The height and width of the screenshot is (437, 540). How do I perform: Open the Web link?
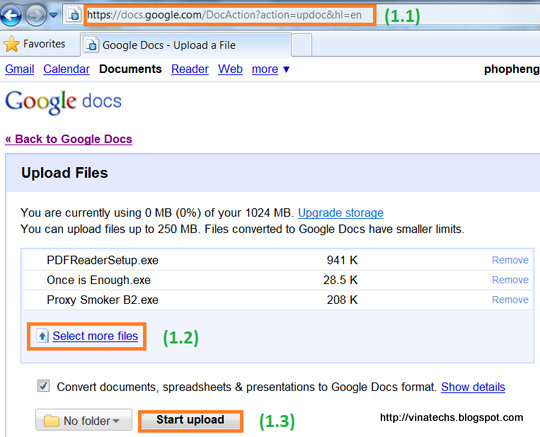[x=230, y=69]
